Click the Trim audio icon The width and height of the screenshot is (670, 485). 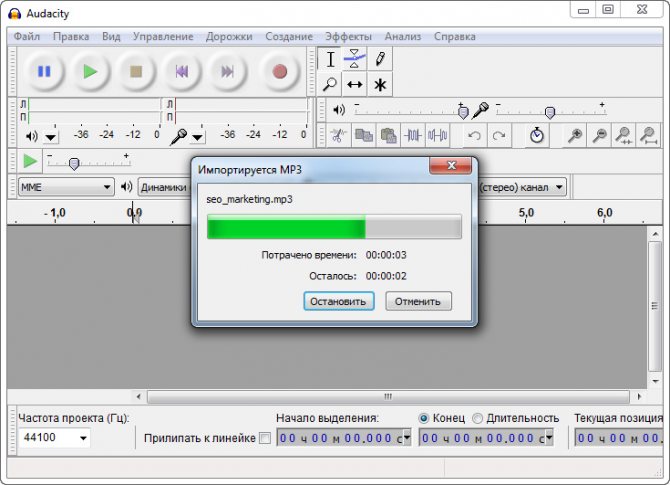413,135
